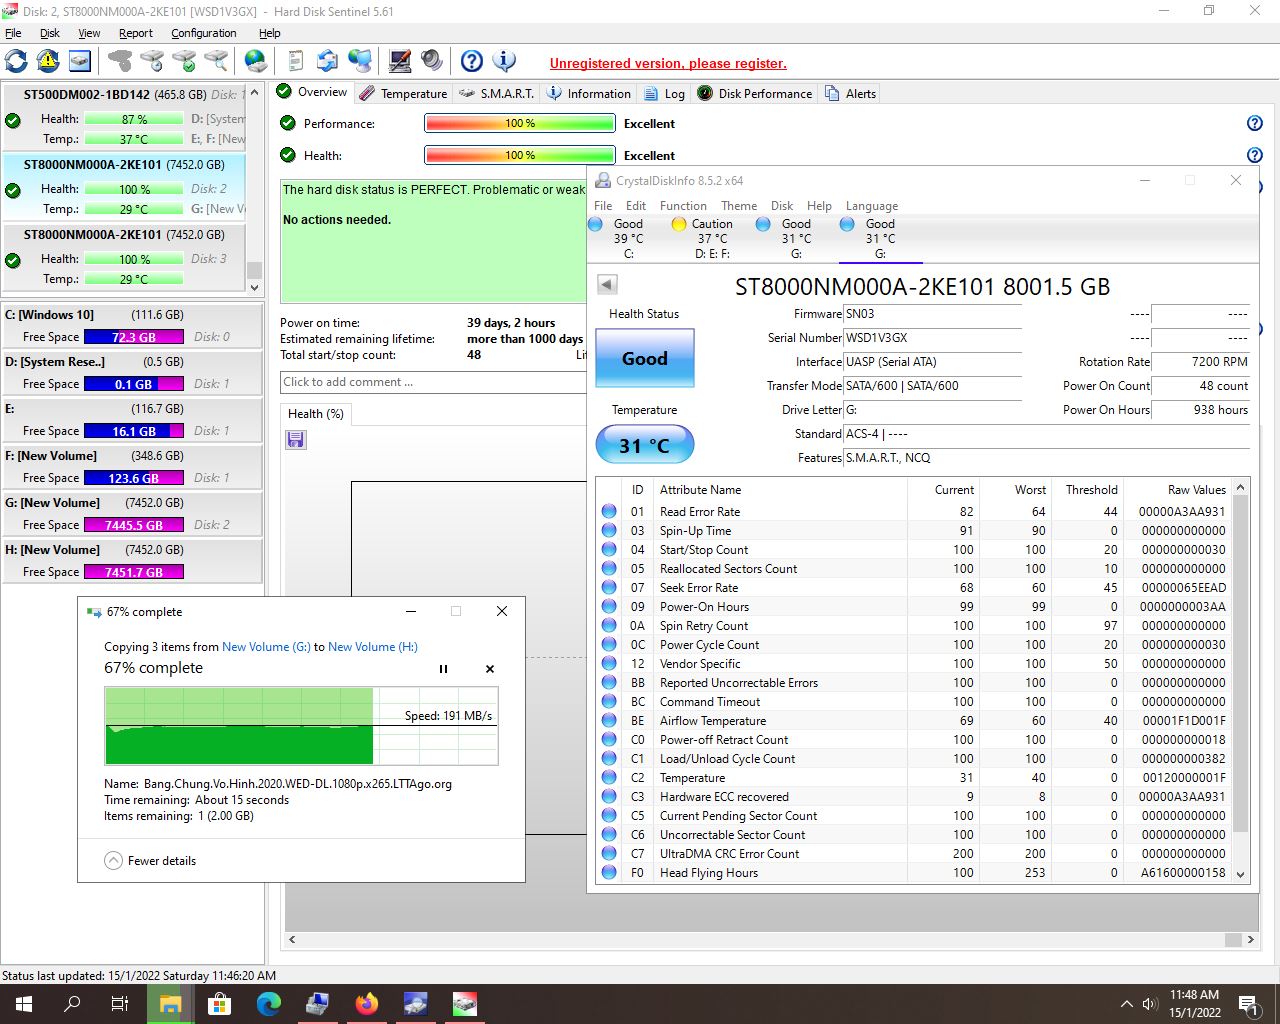Click the New Volume (G:) link in copy dialog

(266, 647)
